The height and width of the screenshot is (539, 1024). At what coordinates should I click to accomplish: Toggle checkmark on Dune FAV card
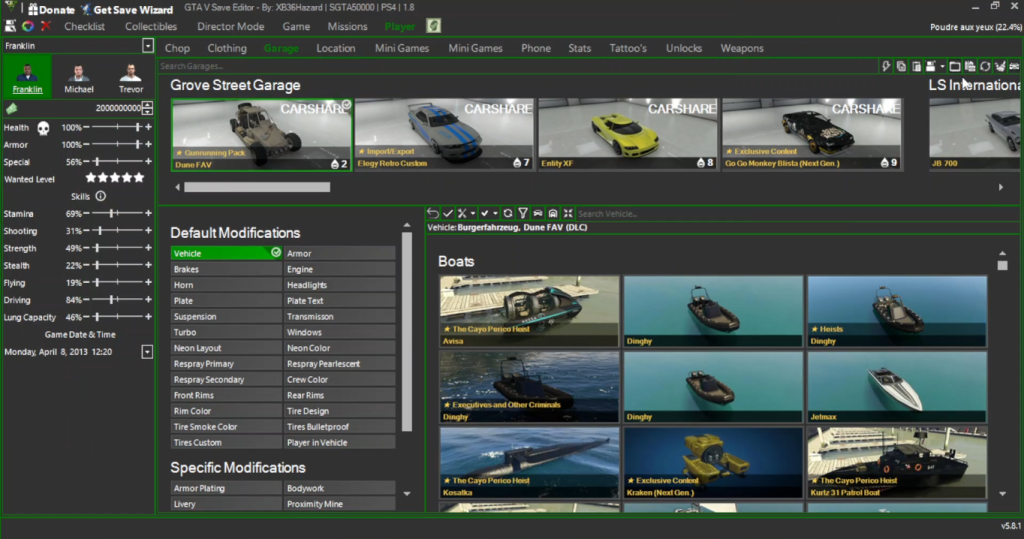coord(347,105)
